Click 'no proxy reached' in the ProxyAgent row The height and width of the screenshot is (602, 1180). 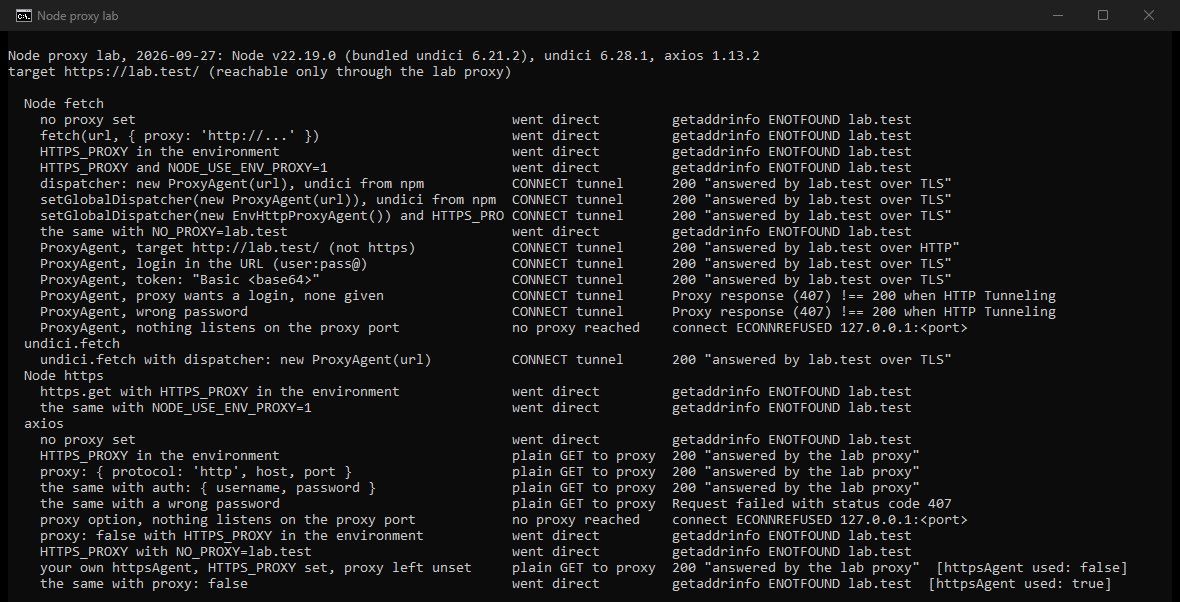click(x=576, y=327)
